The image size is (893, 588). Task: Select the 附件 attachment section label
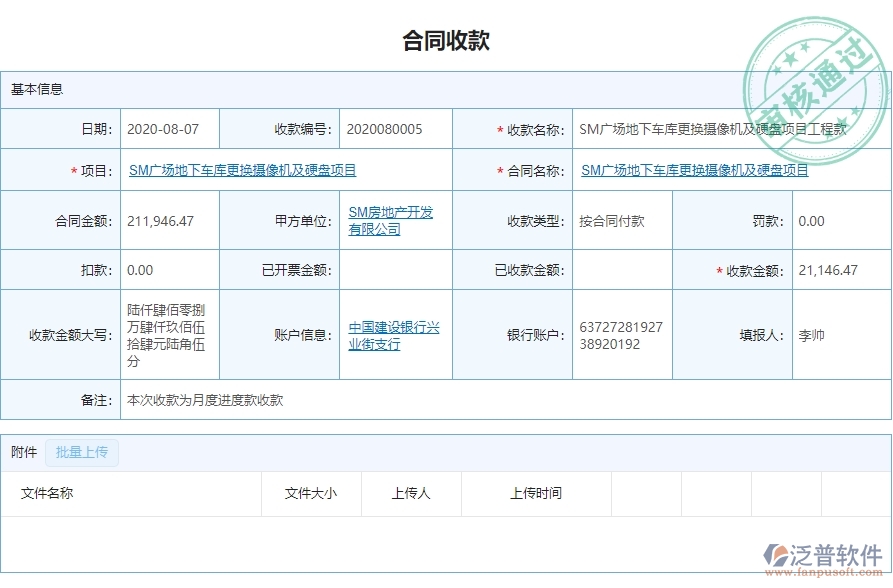(25, 452)
